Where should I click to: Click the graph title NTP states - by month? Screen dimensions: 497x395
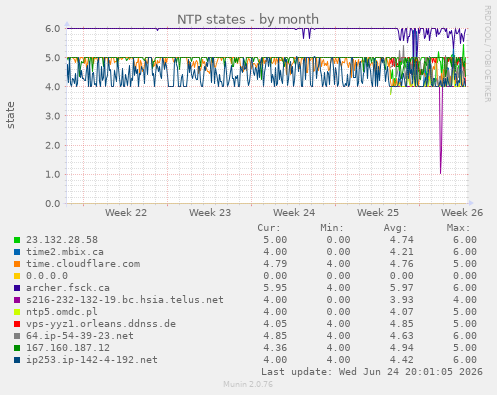click(248, 19)
